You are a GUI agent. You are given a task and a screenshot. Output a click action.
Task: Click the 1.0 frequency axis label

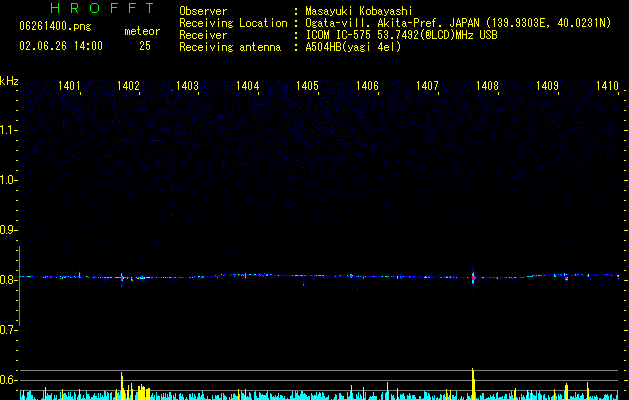(8, 180)
